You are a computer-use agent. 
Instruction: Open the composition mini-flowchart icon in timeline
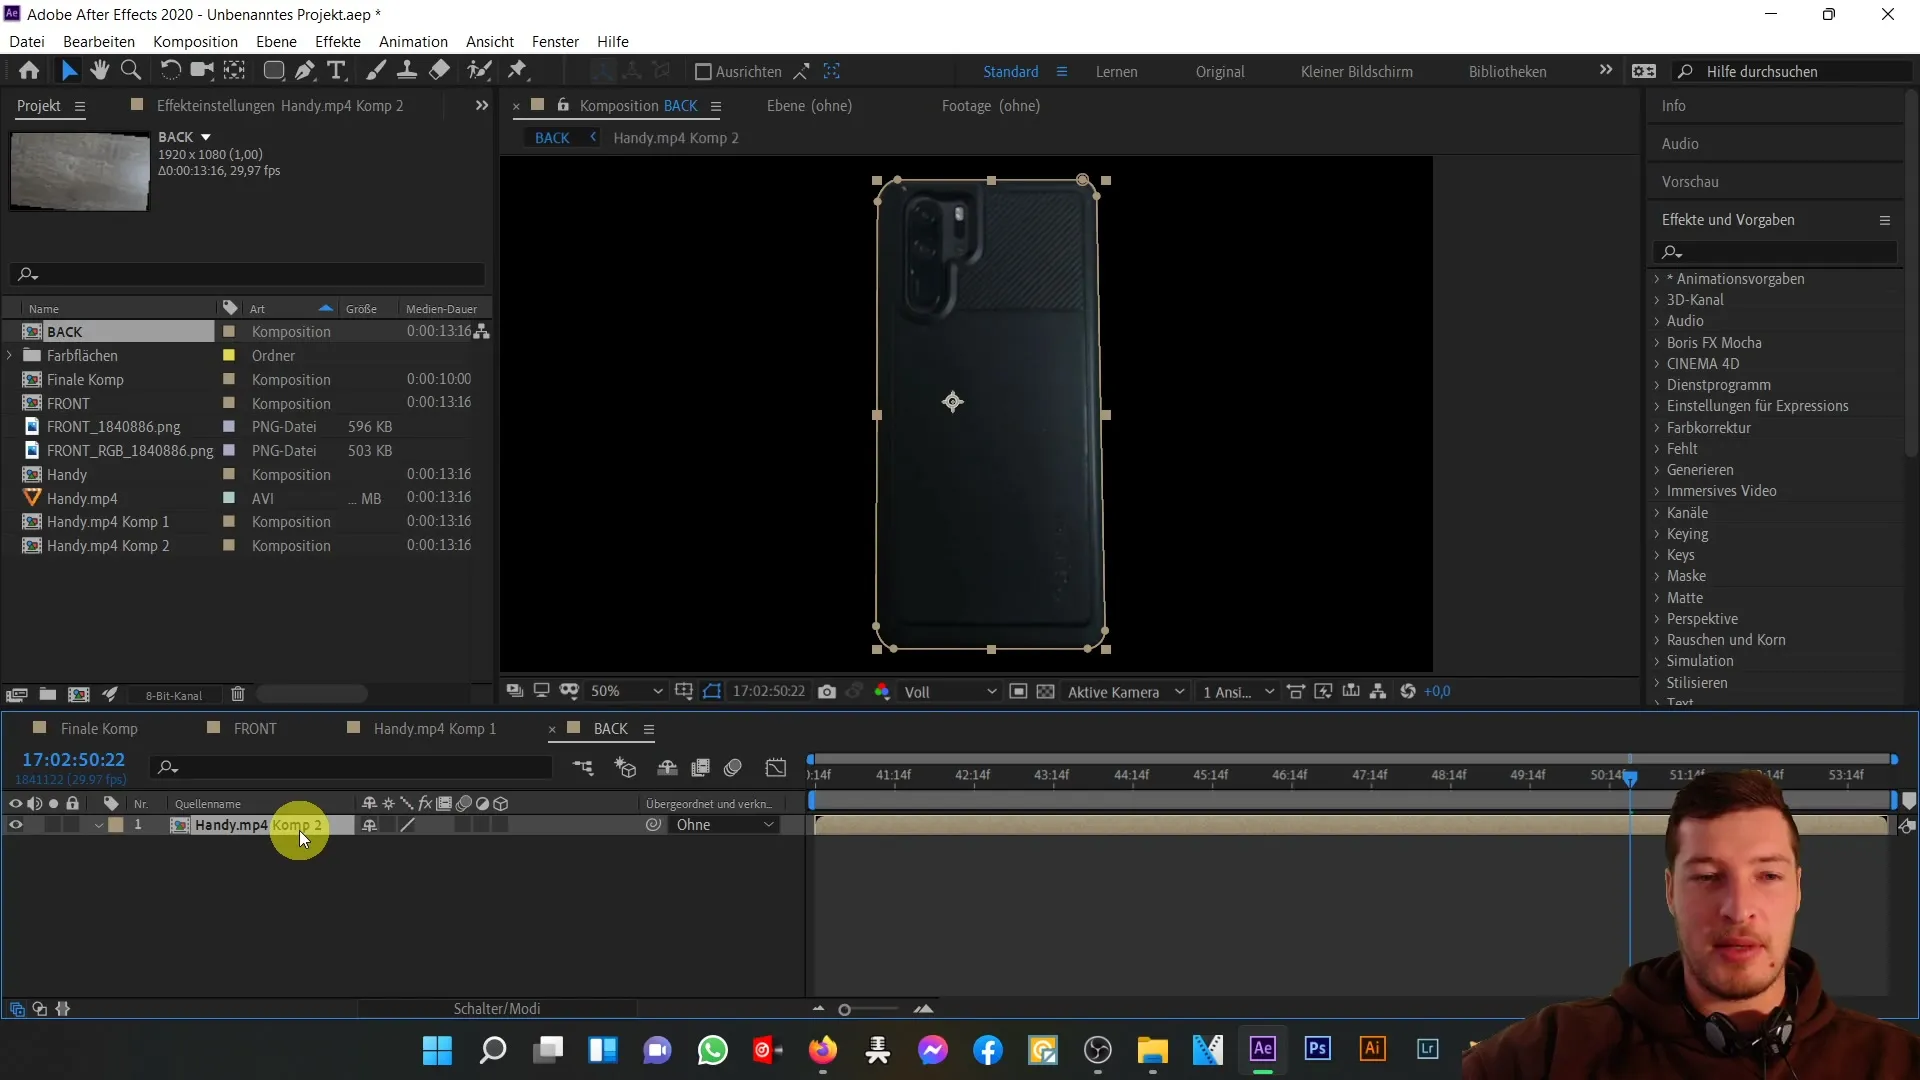583,768
